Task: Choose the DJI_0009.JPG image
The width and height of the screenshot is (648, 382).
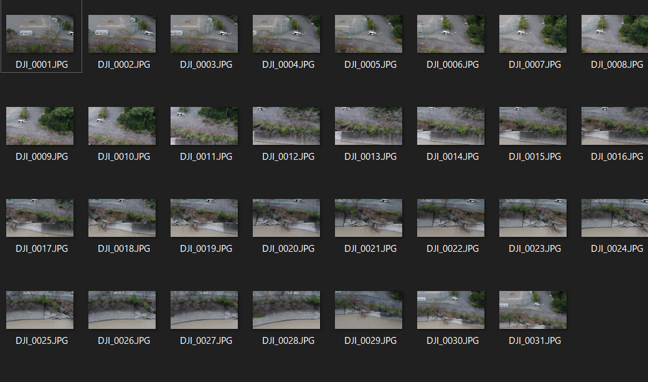Action: pos(40,126)
